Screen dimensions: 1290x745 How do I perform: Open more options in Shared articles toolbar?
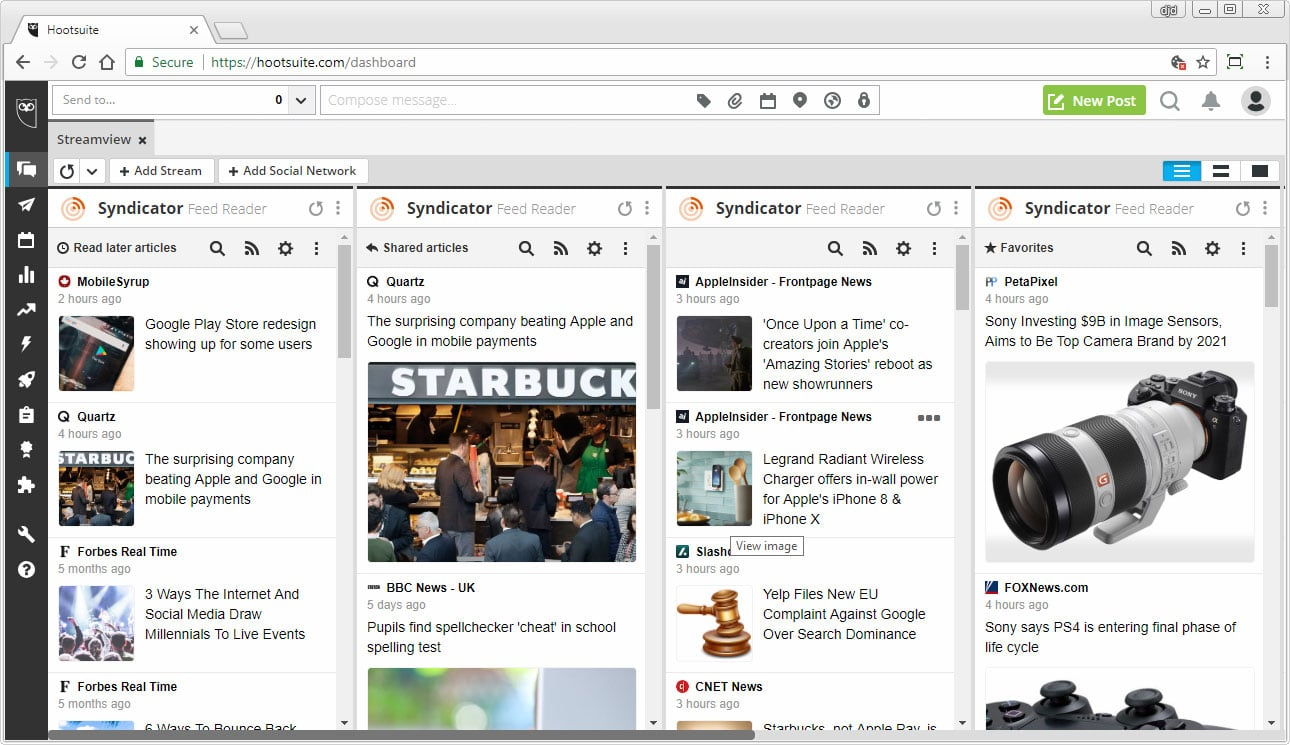pyautogui.click(x=625, y=248)
